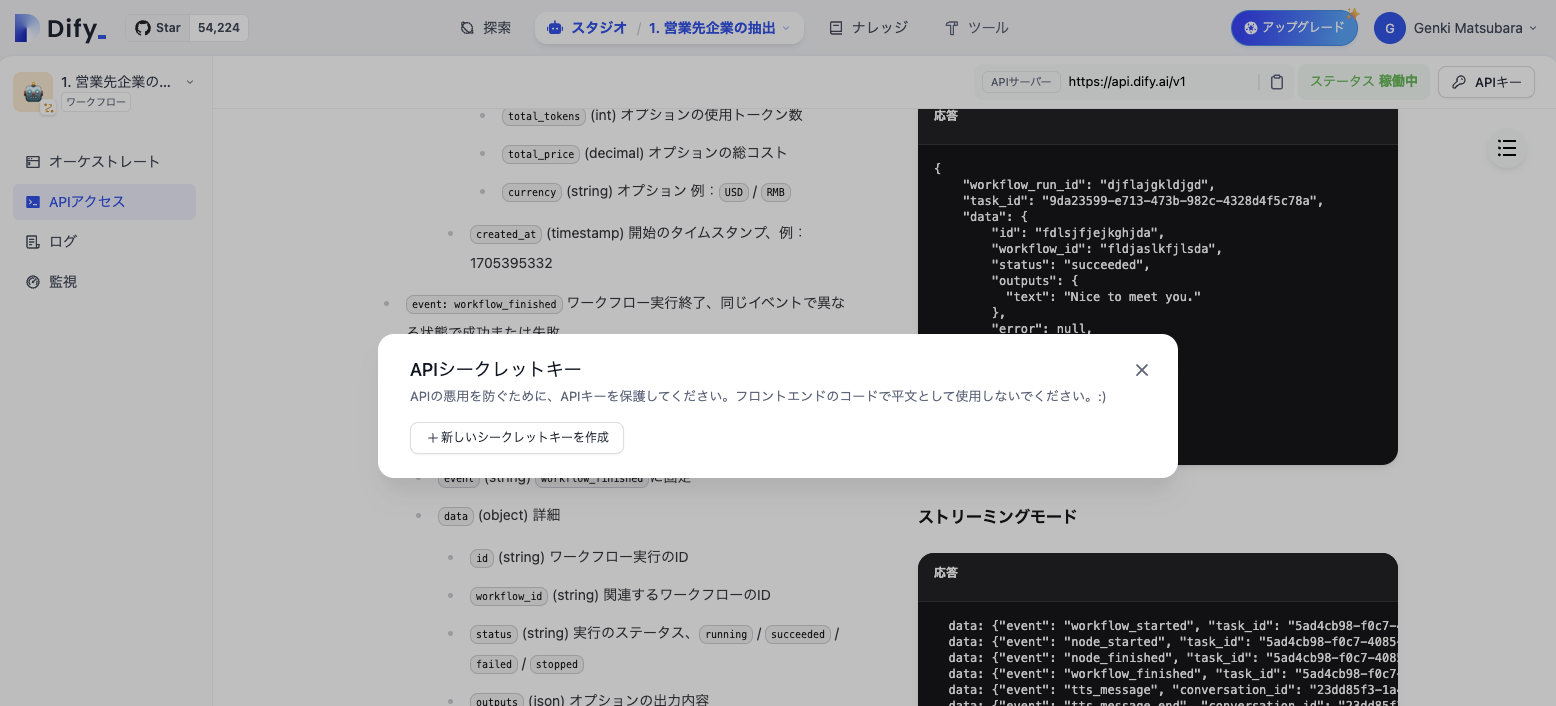Click the Dify logo
This screenshot has height=706, width=1556.
tap(60, 27)
